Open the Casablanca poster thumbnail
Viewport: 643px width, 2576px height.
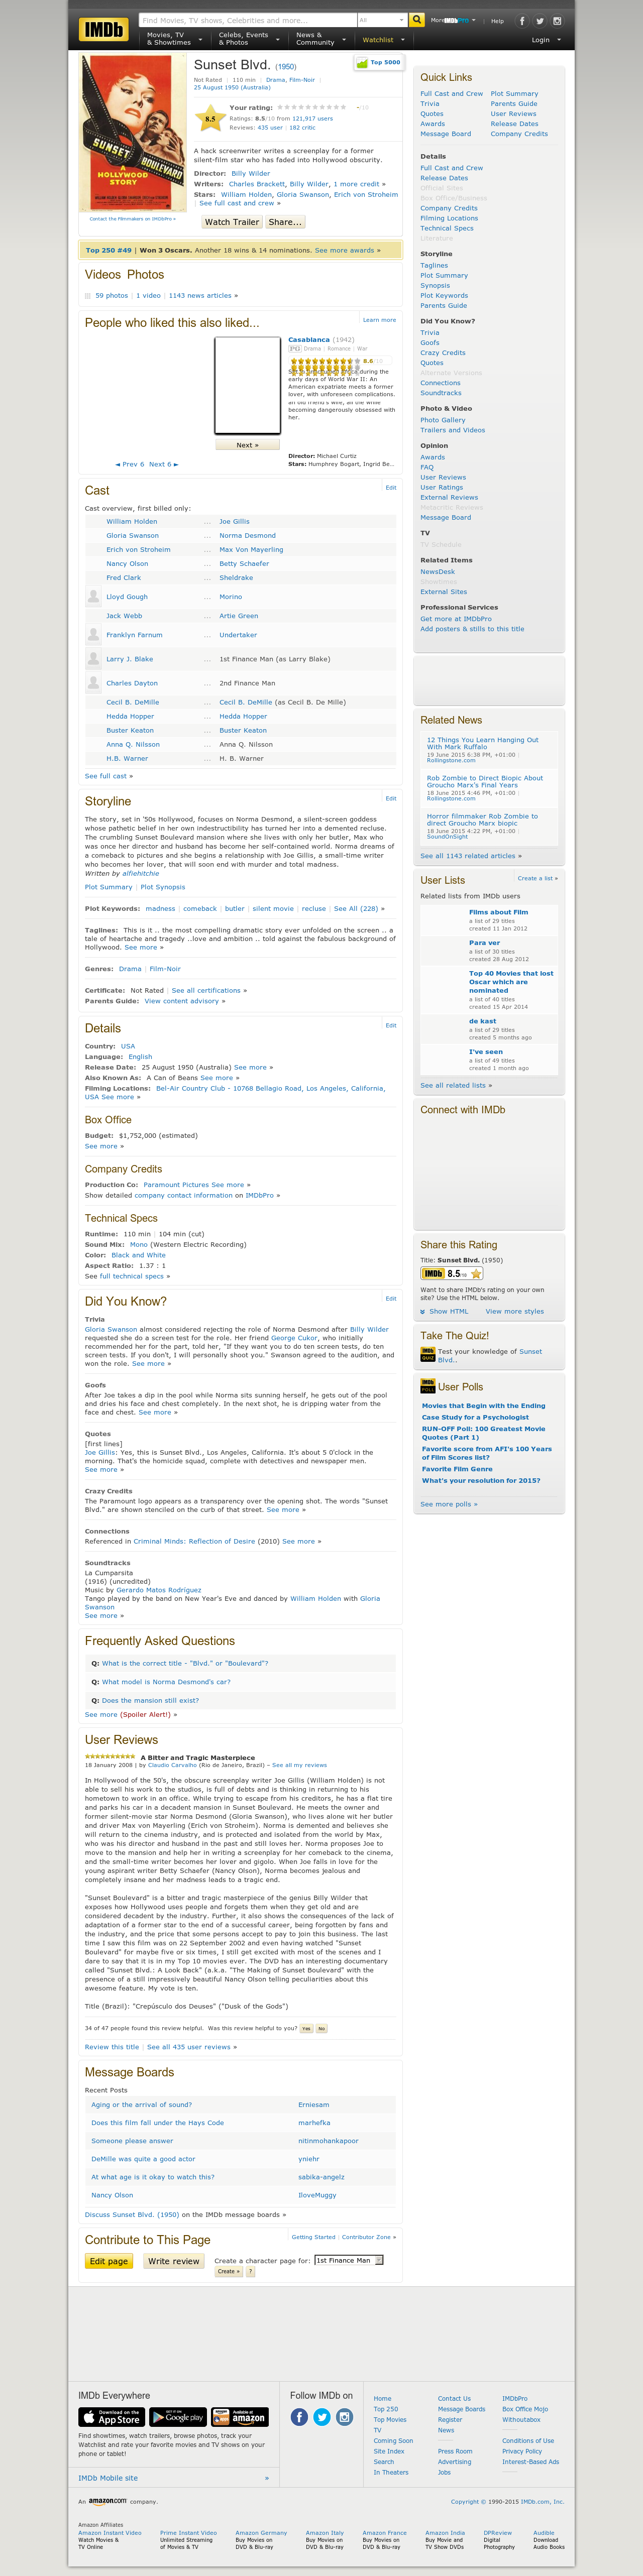click(x=247, y=386)
